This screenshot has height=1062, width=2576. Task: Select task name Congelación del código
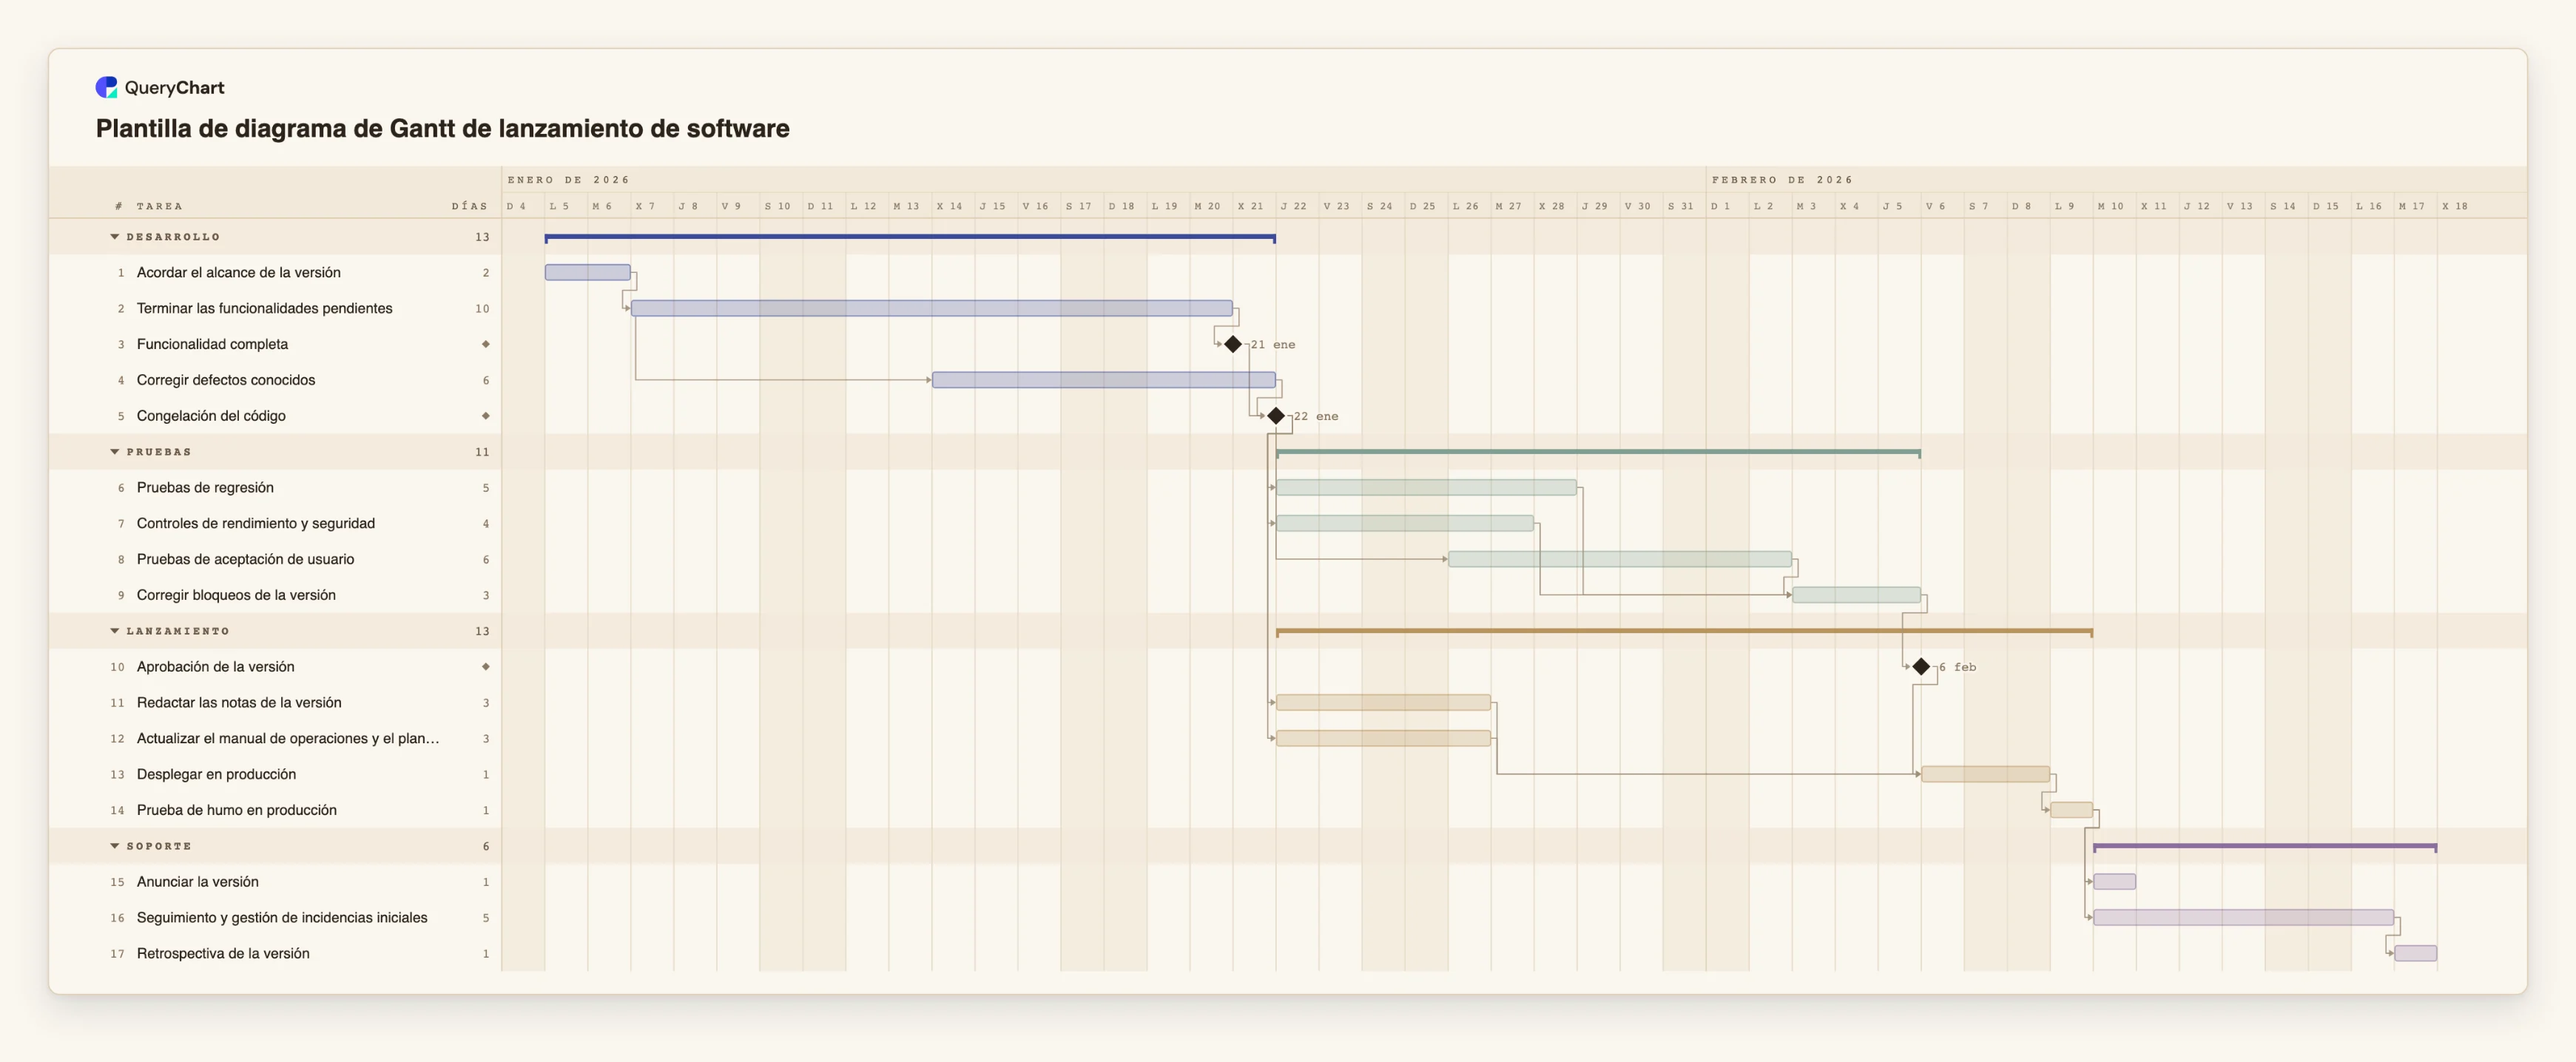(211, 416)
